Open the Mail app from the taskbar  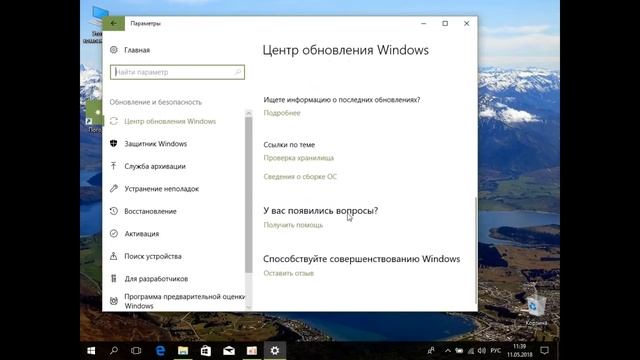pyautogui.click(x=229, y=351)
